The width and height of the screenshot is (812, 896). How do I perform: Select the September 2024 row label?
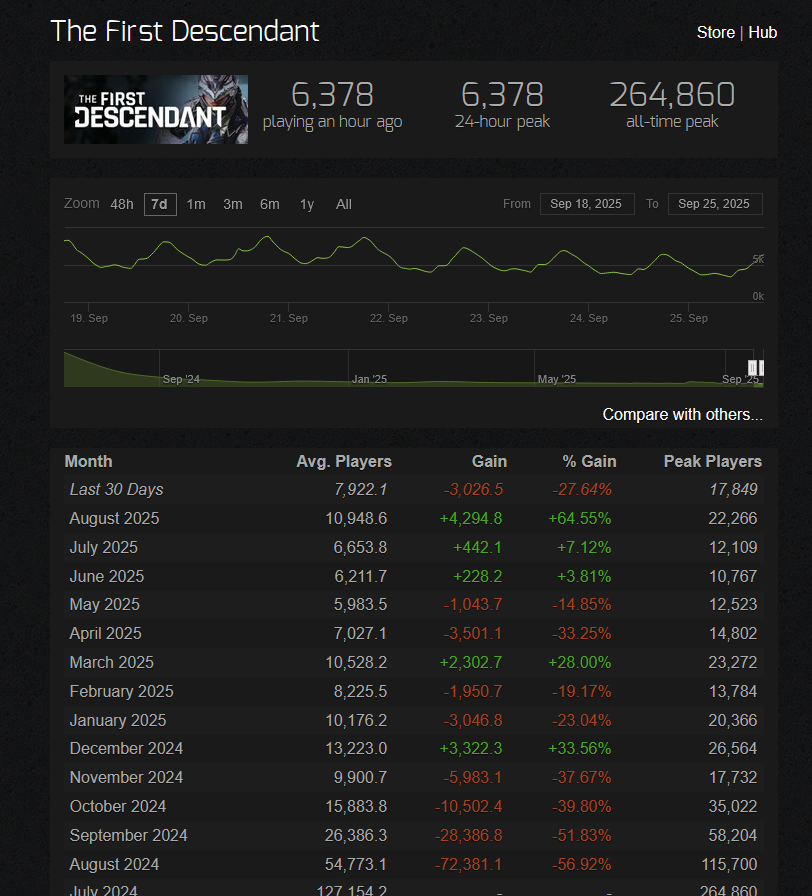pyautogui.click(x=129, y=835)
